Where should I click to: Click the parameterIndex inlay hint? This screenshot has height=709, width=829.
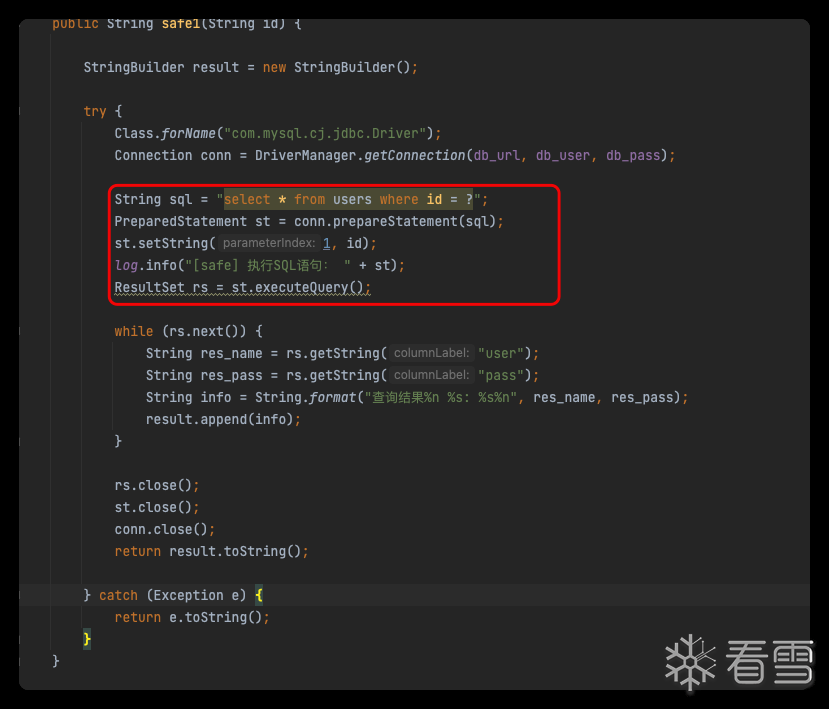coord(269,243)
